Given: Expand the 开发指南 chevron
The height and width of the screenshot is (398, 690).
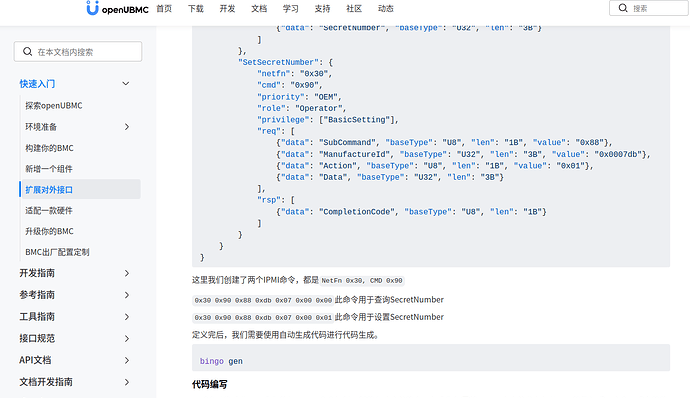Looking at the screenshot, I should point(127,273).
